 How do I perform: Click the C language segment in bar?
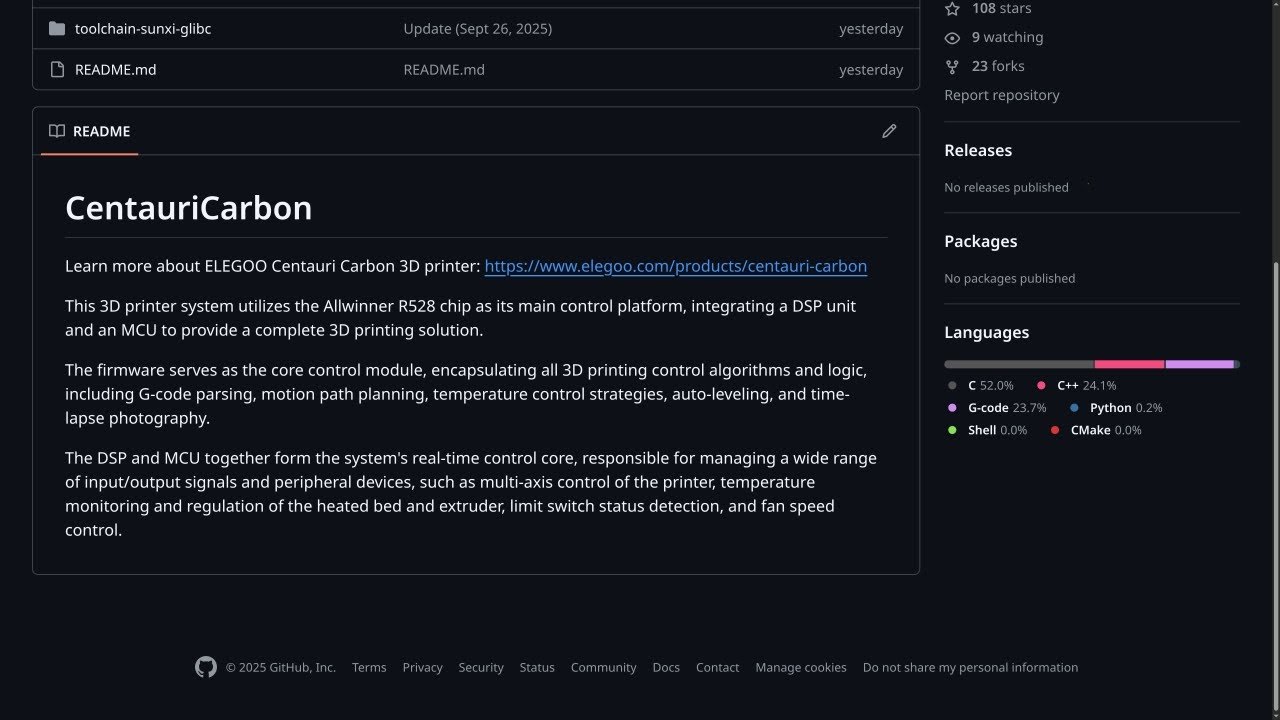[x=1018, y=364]
